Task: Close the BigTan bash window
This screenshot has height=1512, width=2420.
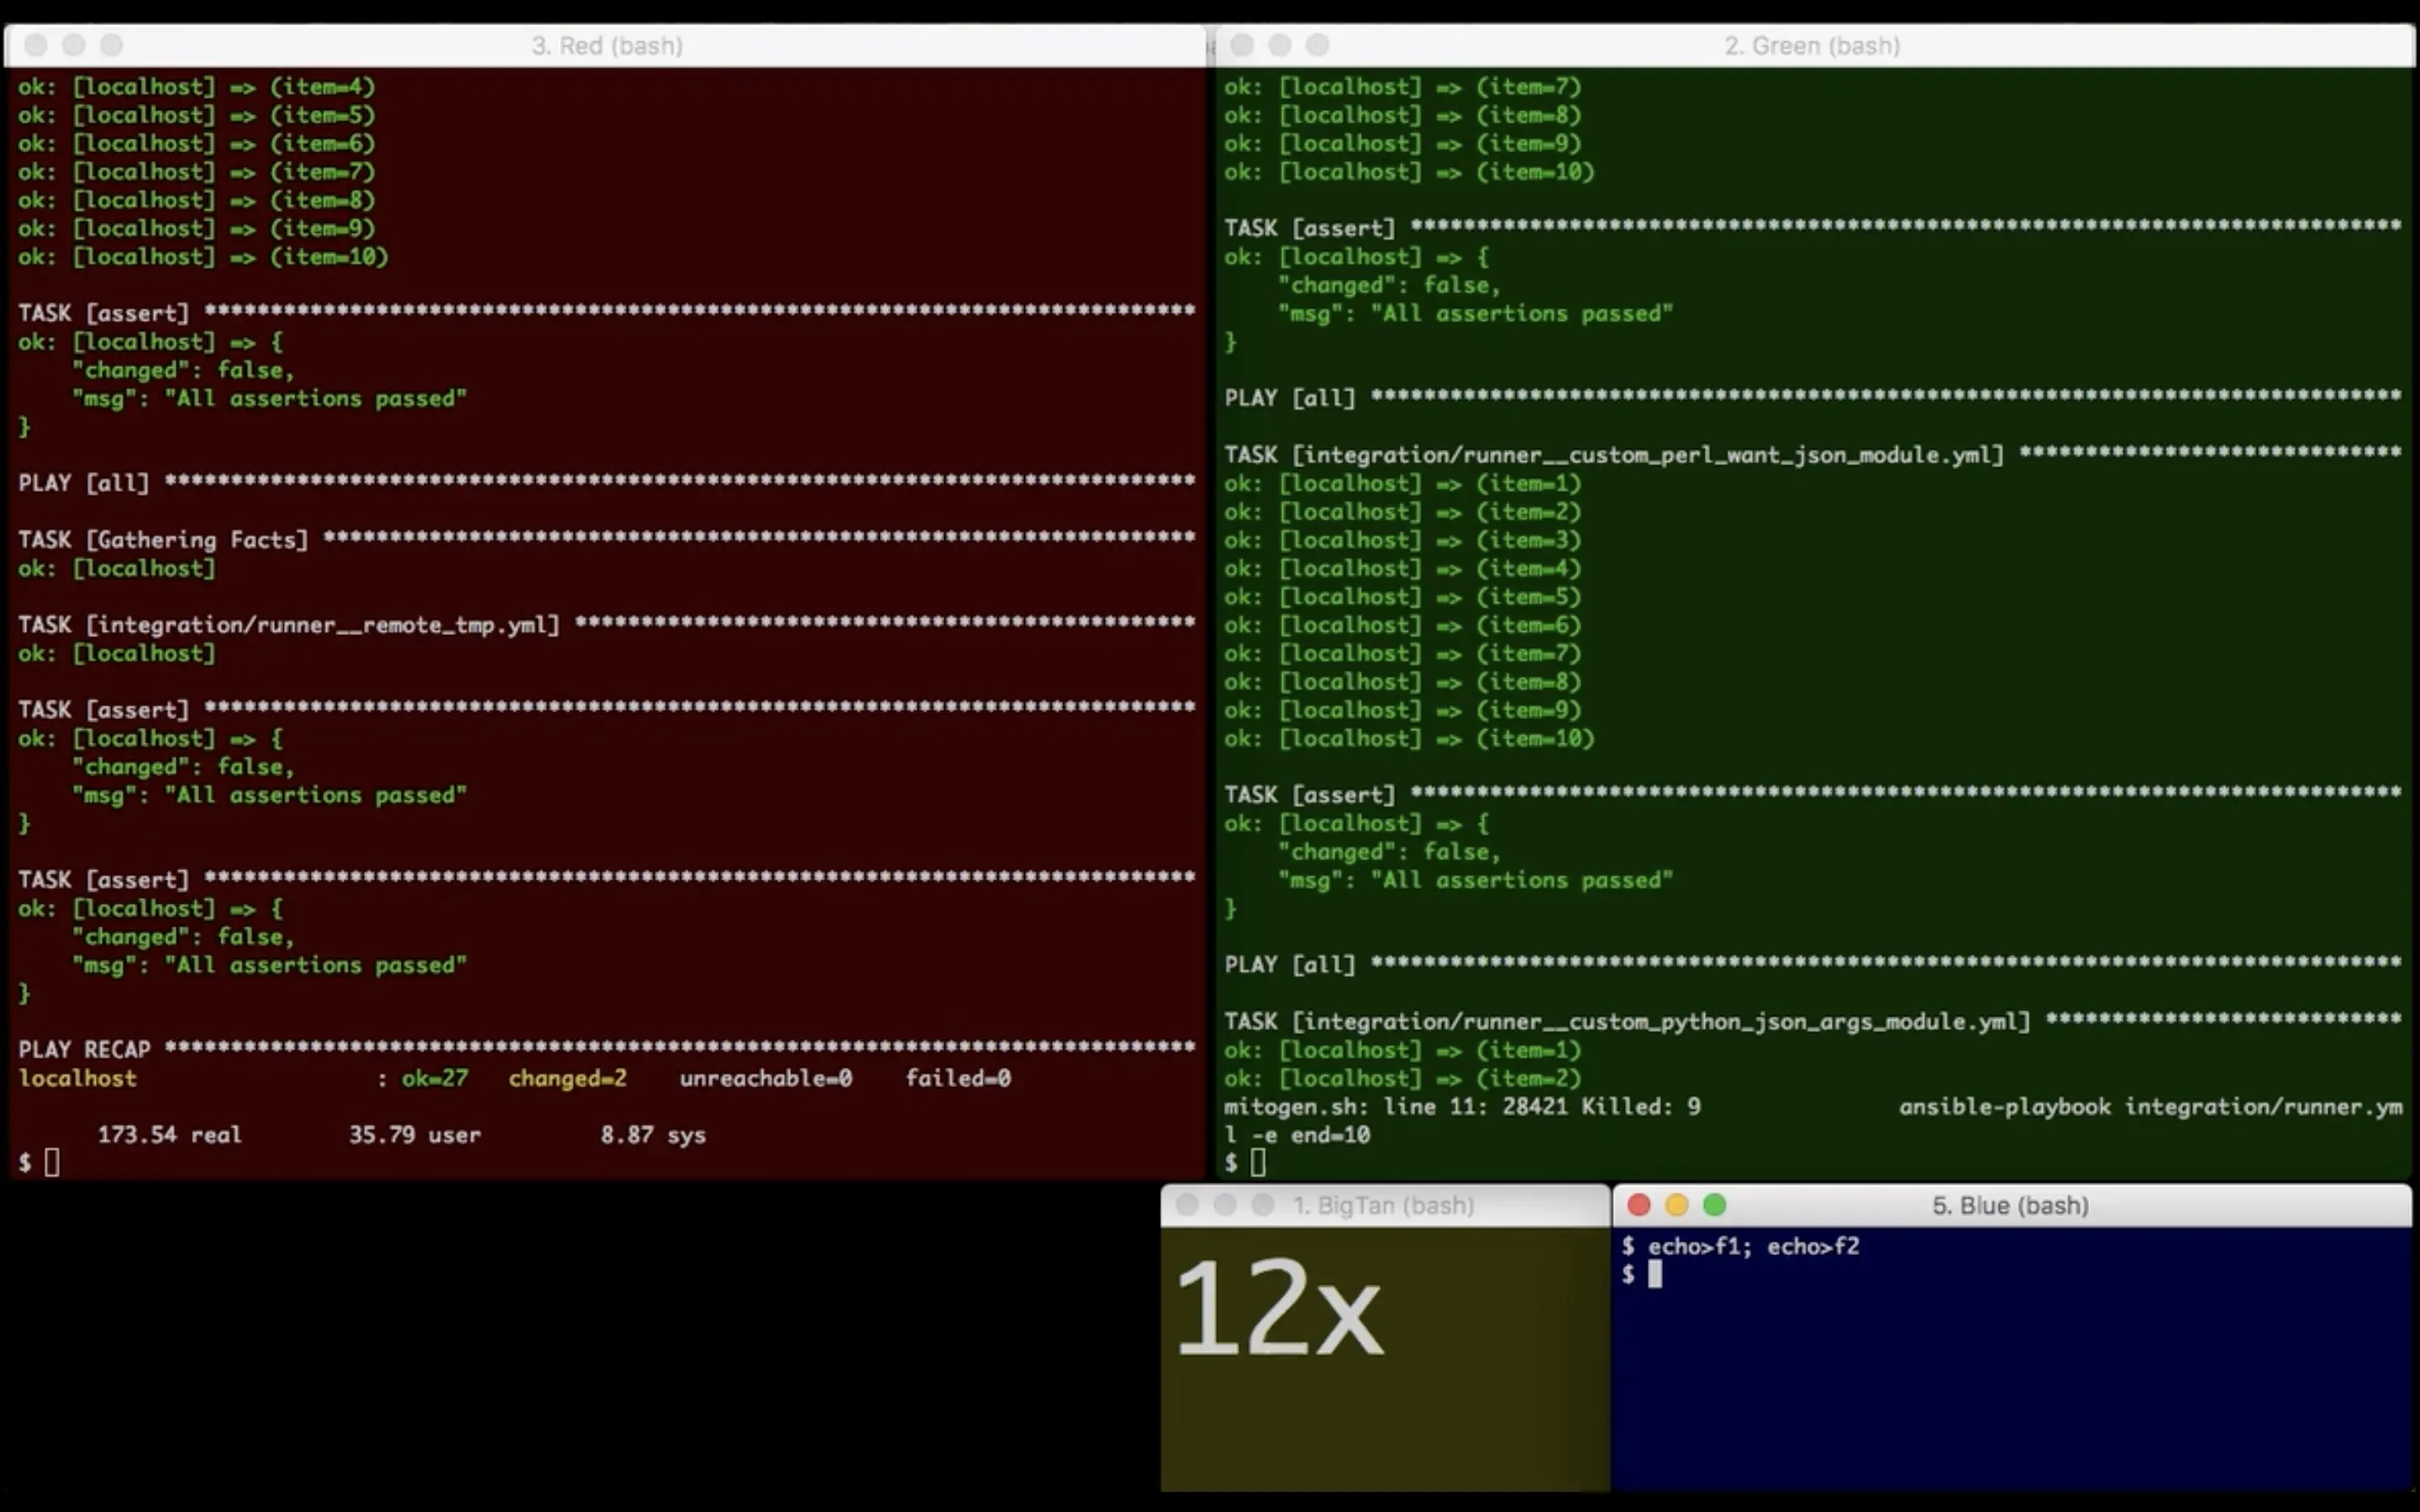Action: click(x=1187, y=1205)
